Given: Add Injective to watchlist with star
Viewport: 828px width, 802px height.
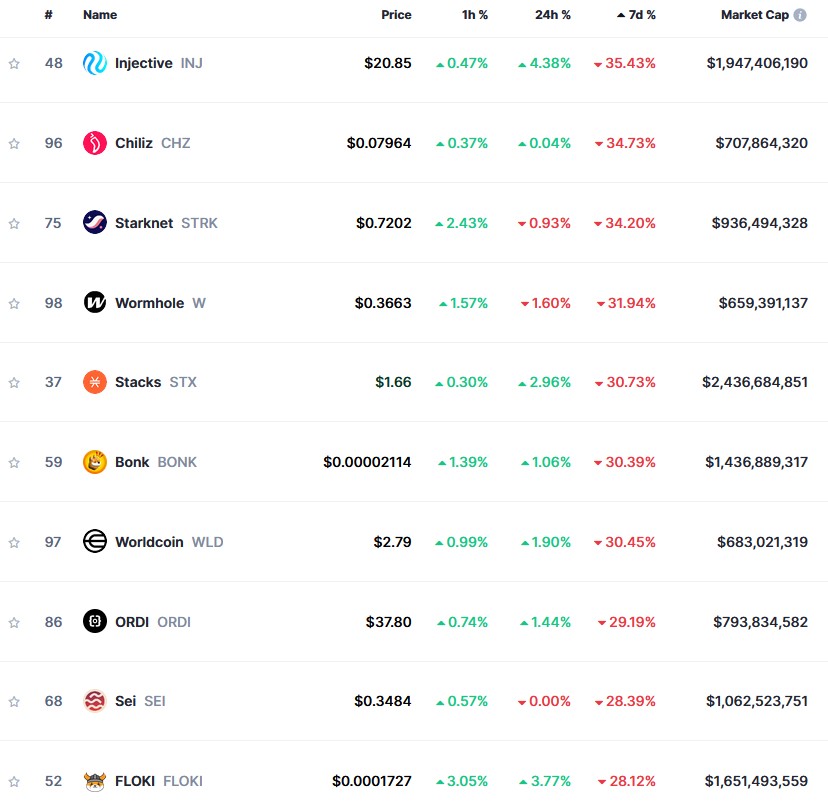Looking at the screenshot, I should pyautogui.click(x=14, y=63).
